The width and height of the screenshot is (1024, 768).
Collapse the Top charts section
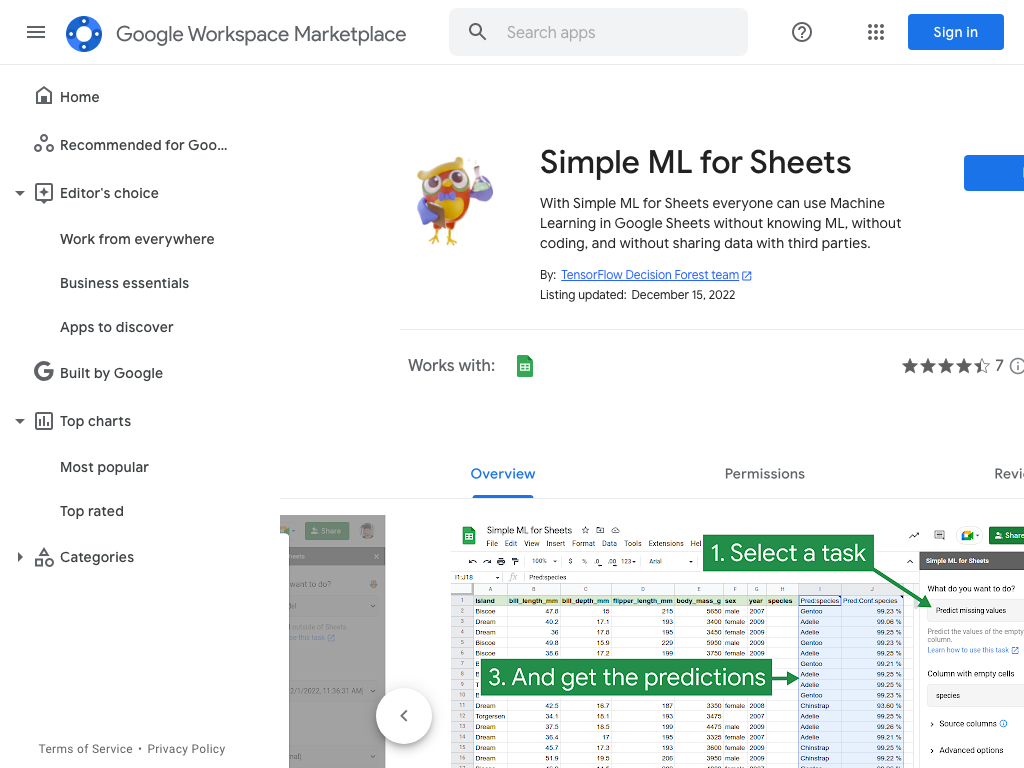[x=20, y=421]
